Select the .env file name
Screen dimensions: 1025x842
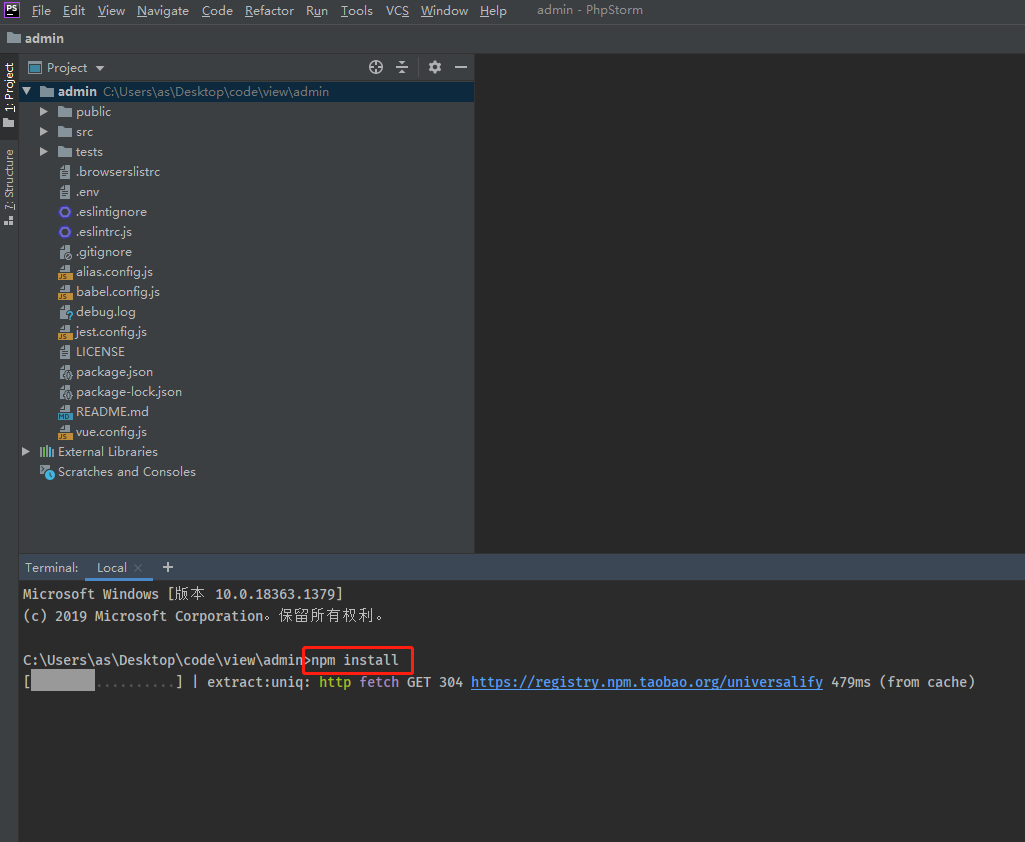click(88, 192)
